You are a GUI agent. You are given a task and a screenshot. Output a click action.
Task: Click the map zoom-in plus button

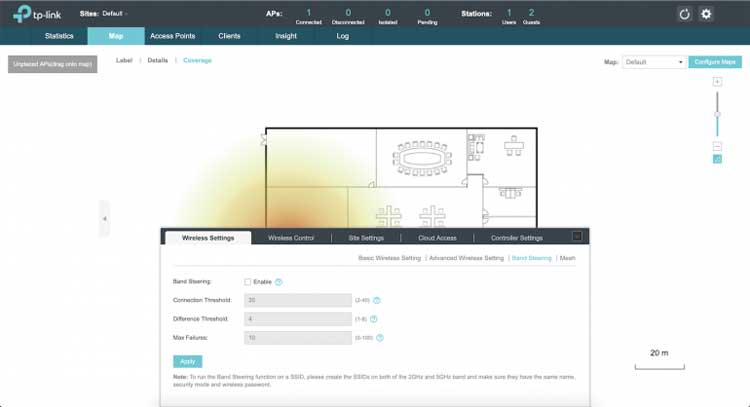tap(717, 82)
